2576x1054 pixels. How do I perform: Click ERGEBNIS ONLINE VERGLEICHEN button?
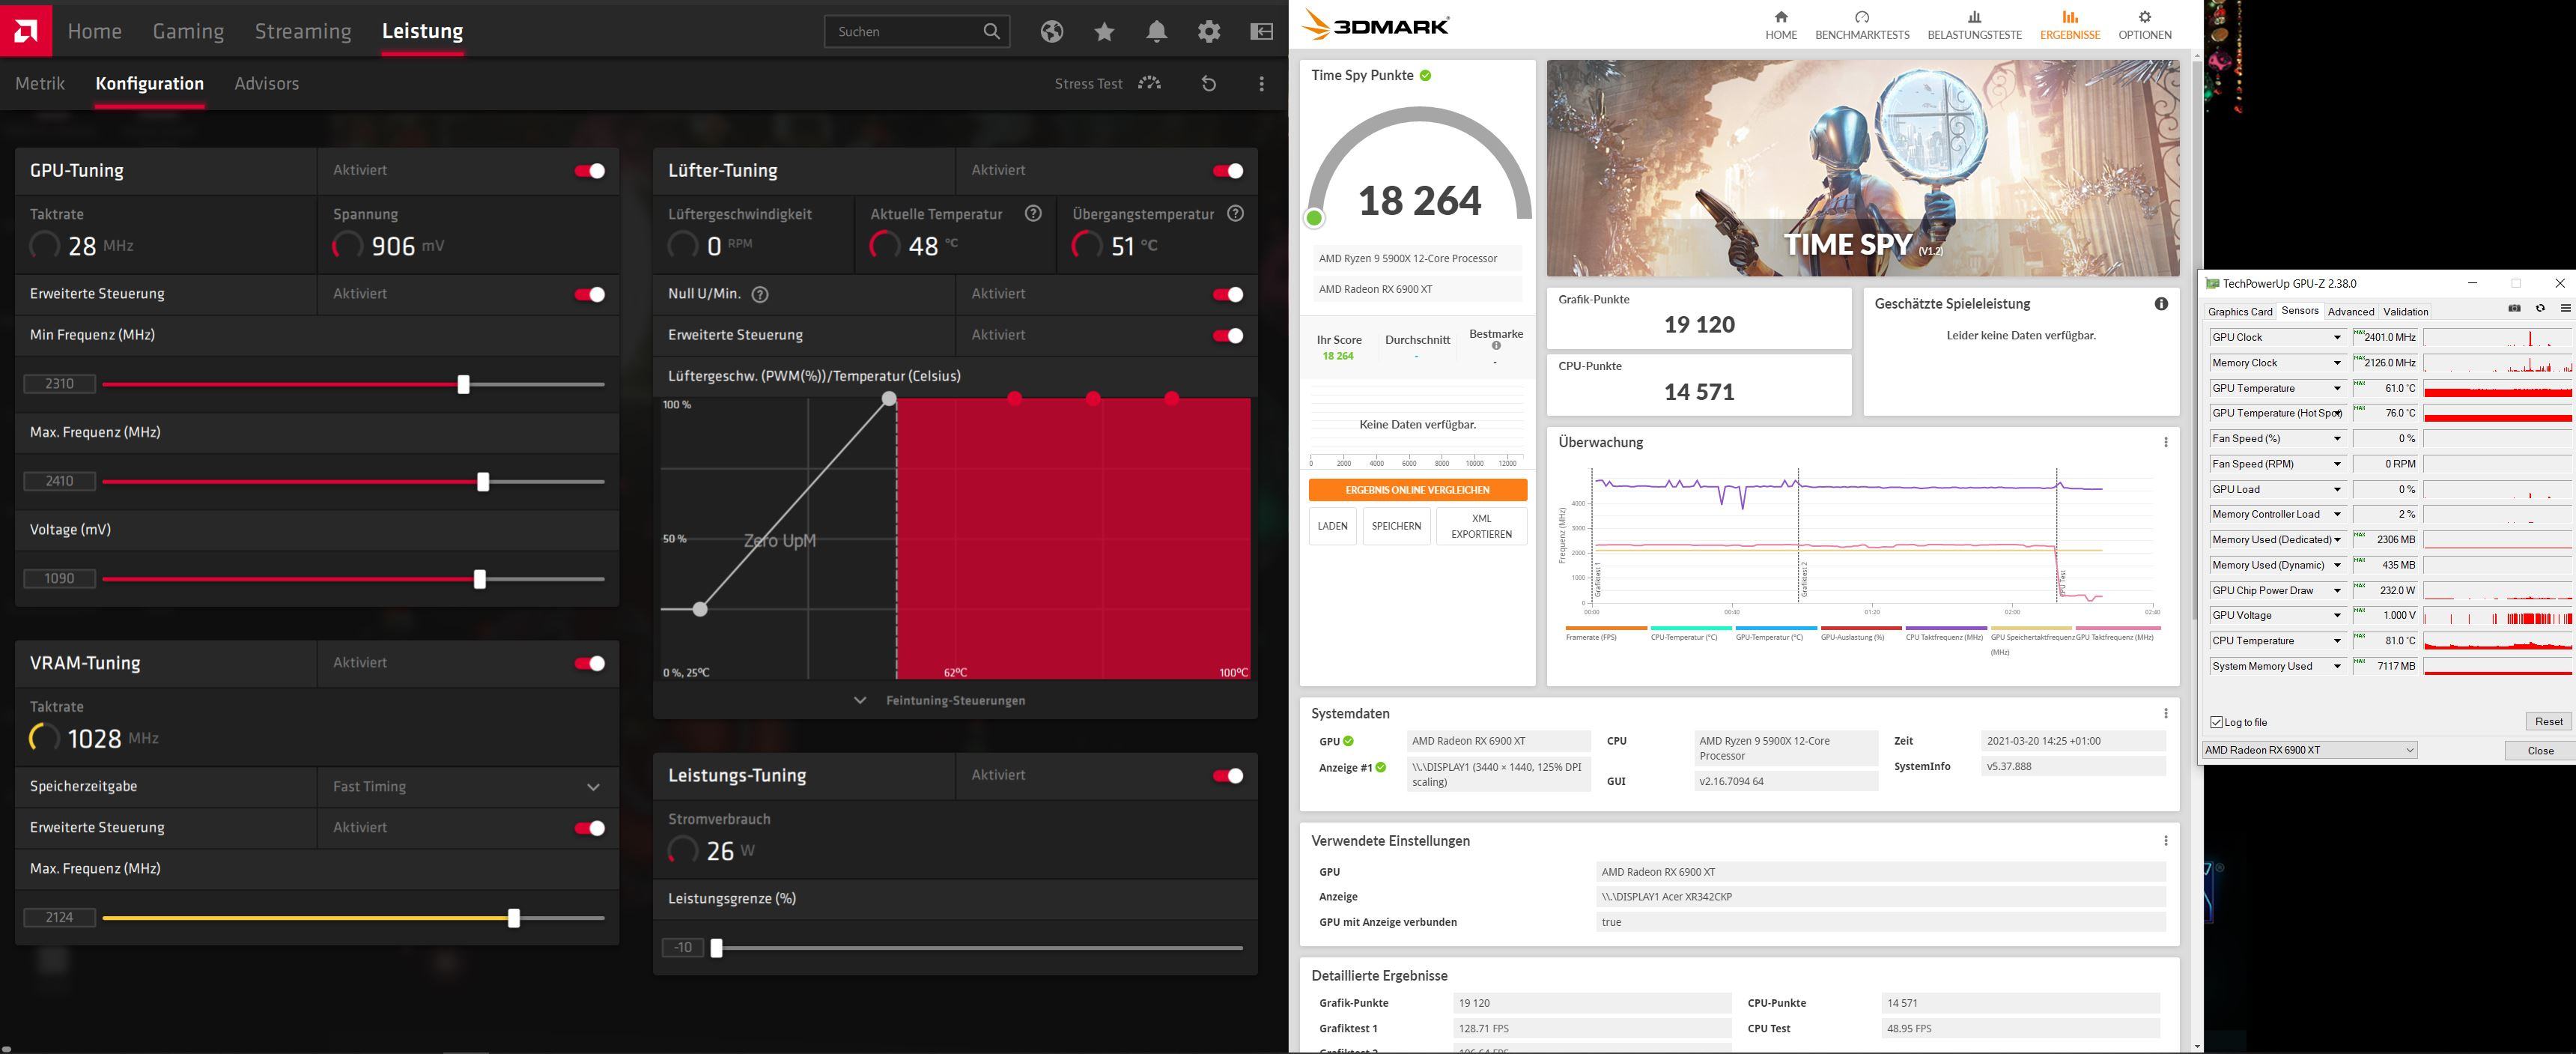[1417, 490]
